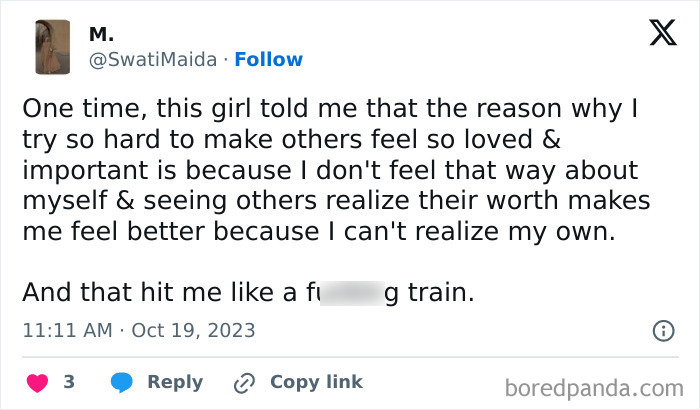The image size is (700, 410).
Task: Click the reply speech bubble icon
Action: tap(121, 382)
